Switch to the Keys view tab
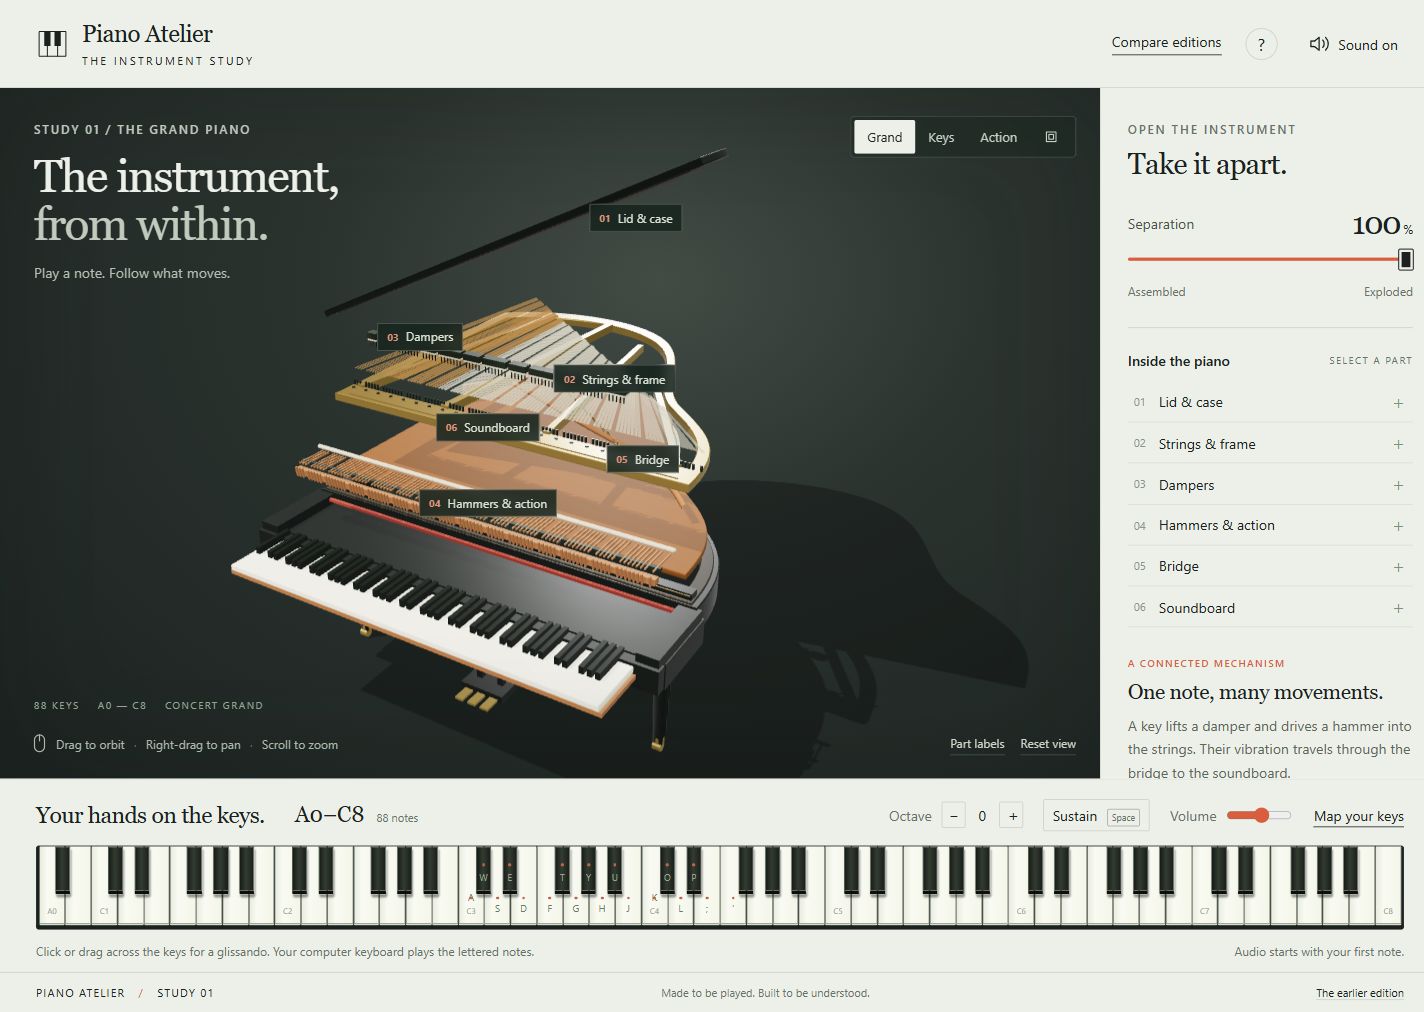The height and width of the screenshot is (1012, 1424). click(x=941, y=137)
